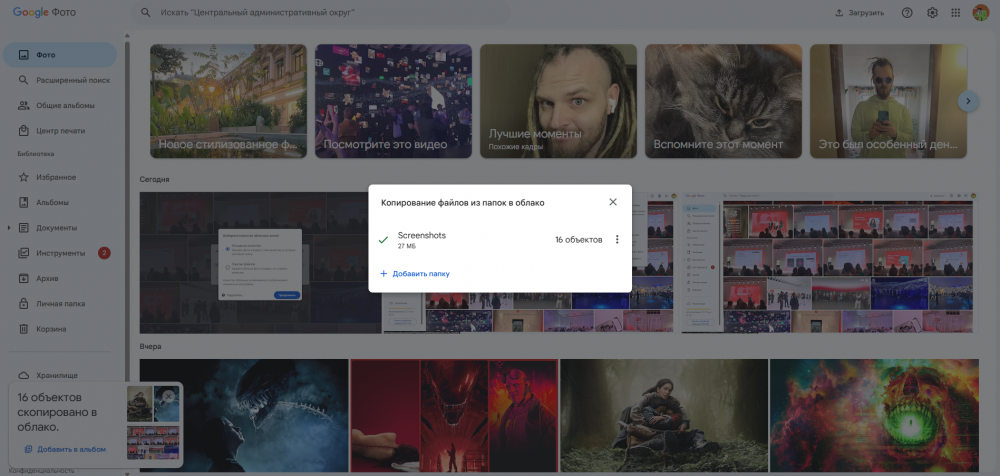Open Вспомните этот момент memory card
Image resolution: width=1000 pixels, height=476 pixels.
pyautogui.click(x=723, y=101)
